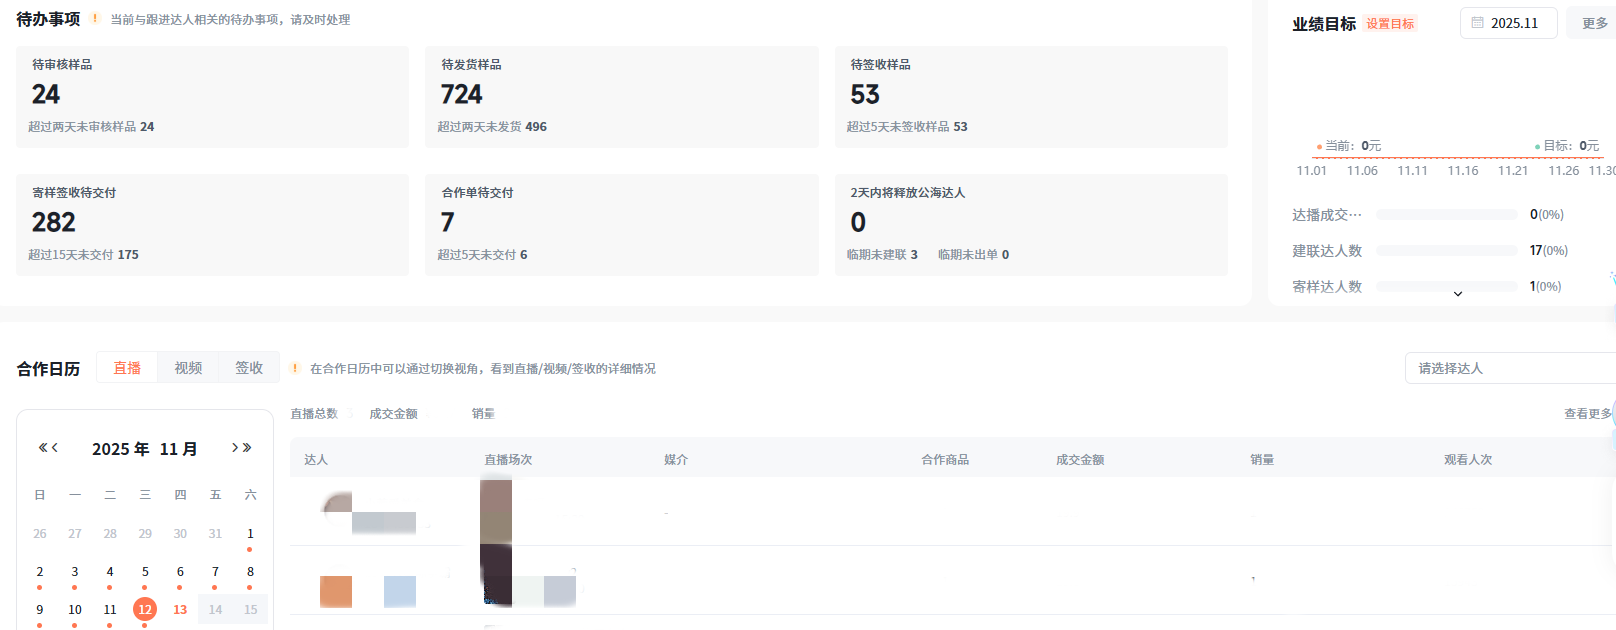
Task: Go to previous year with double-left arrow
Action: click(x=43, y=448)
